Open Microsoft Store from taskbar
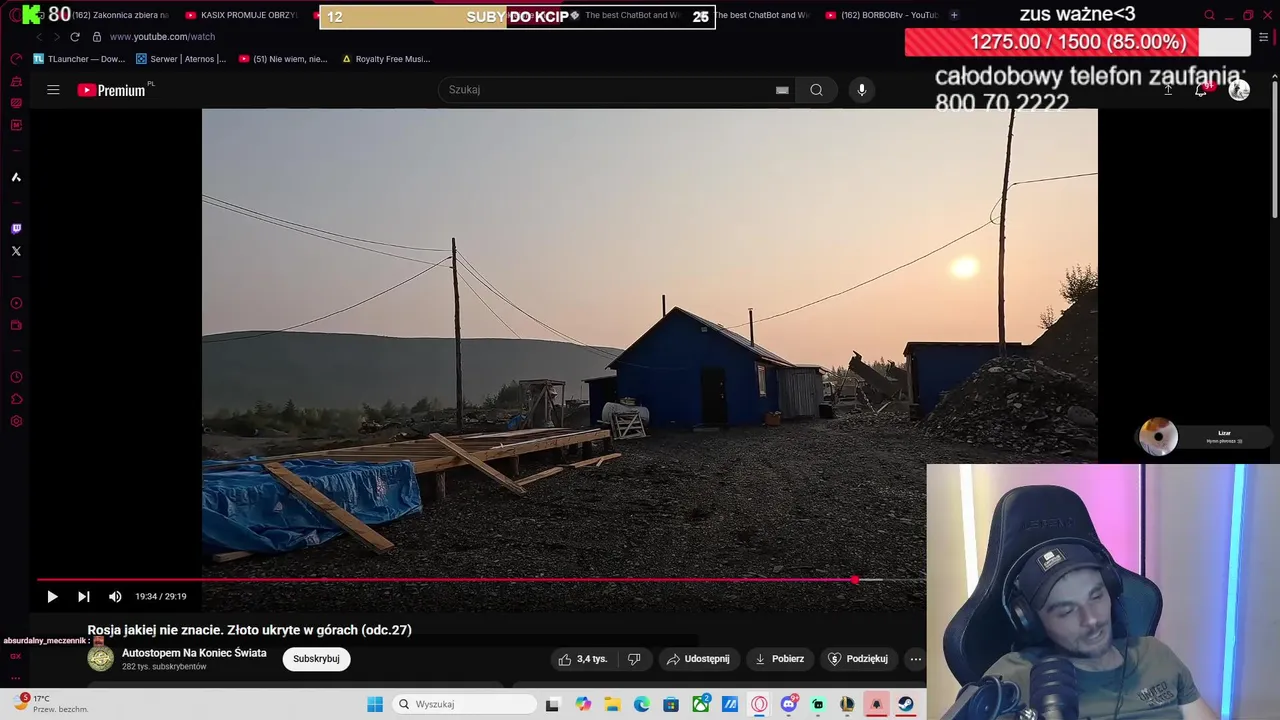Screen dimensions: 1280x720 click(x=671, y=704)
